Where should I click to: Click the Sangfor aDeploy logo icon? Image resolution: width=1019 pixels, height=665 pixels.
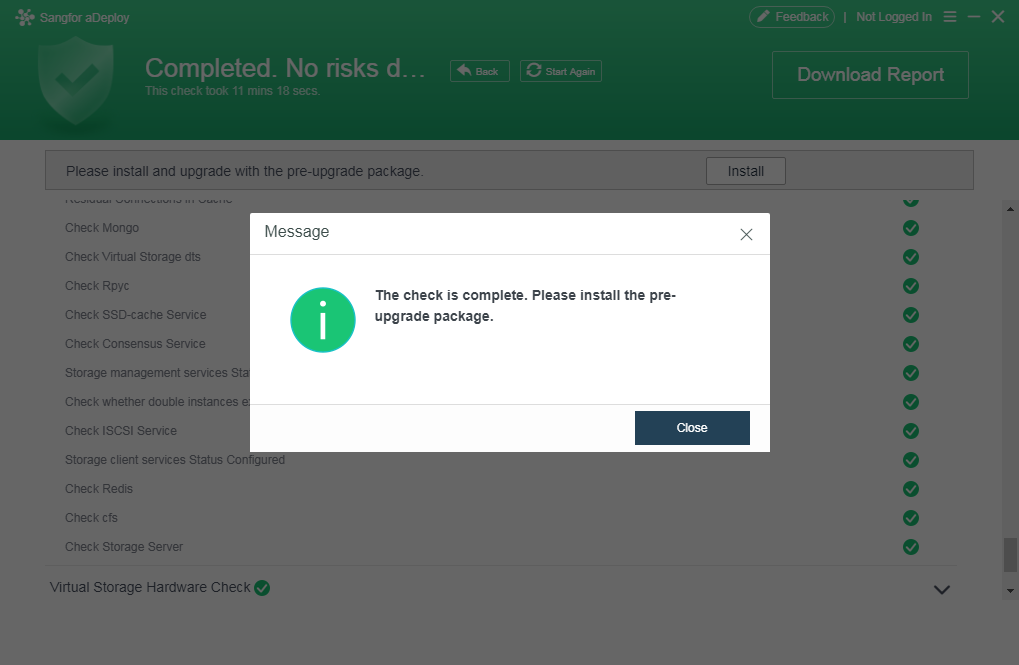(x=24, y=16)
